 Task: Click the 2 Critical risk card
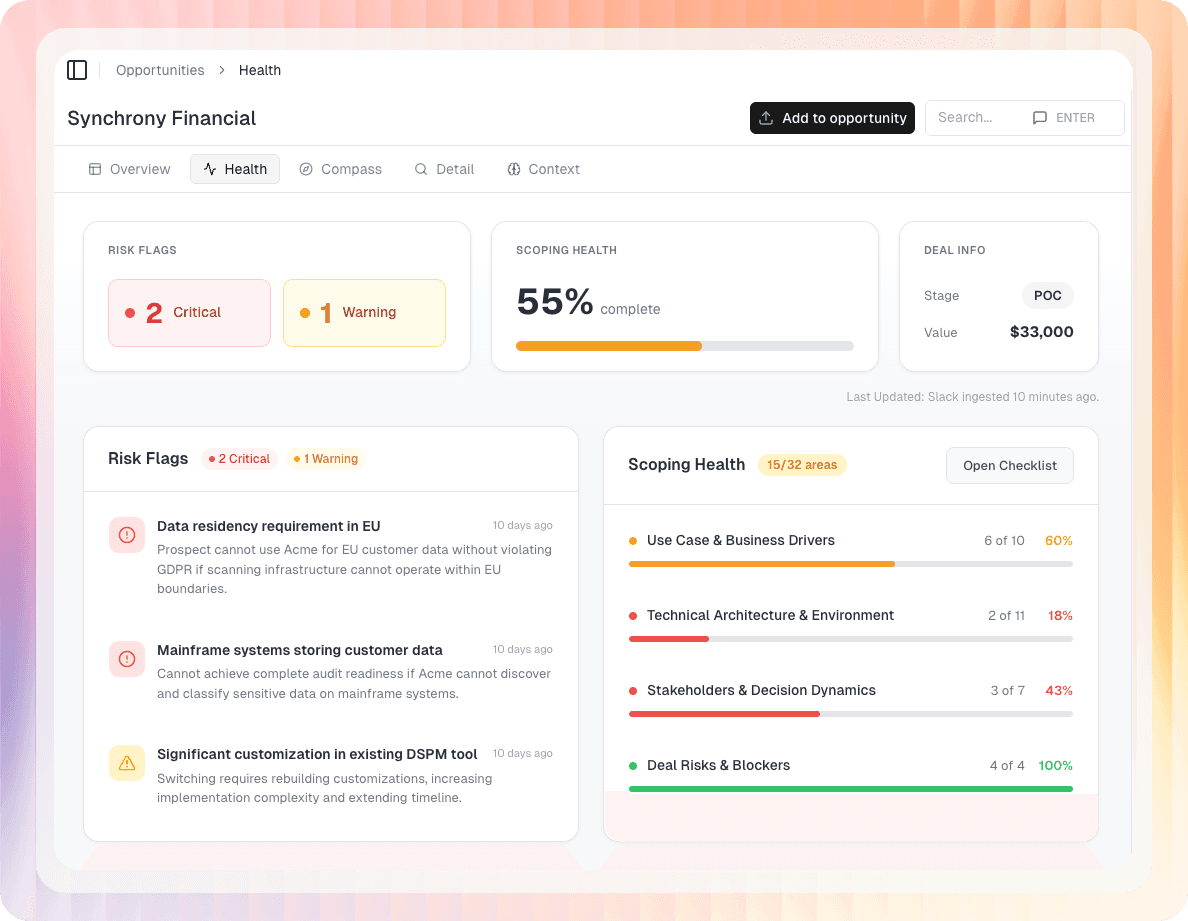[189, 313]
